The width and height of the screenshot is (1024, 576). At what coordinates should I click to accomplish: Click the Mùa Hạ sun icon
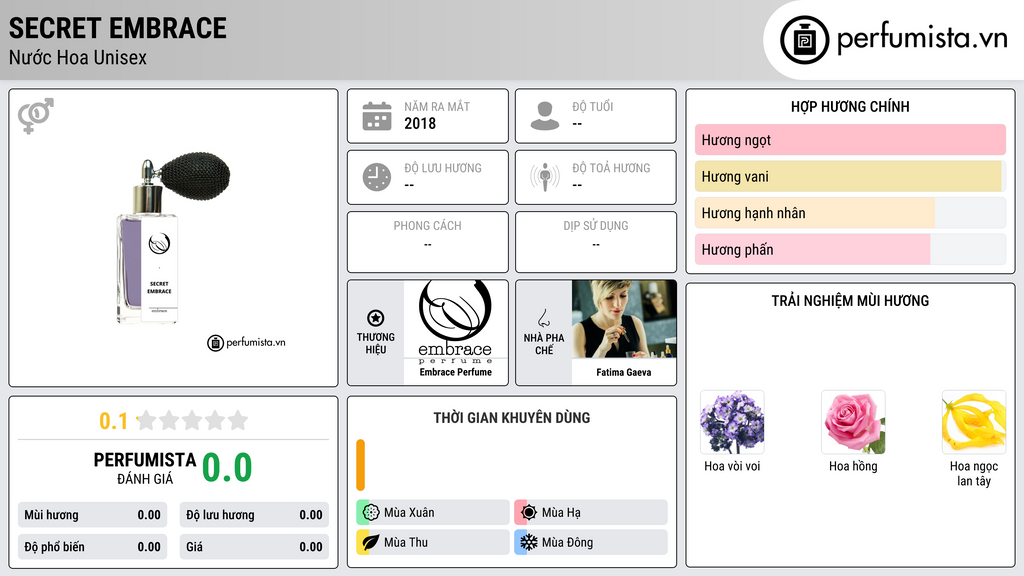tap(529, 512)
